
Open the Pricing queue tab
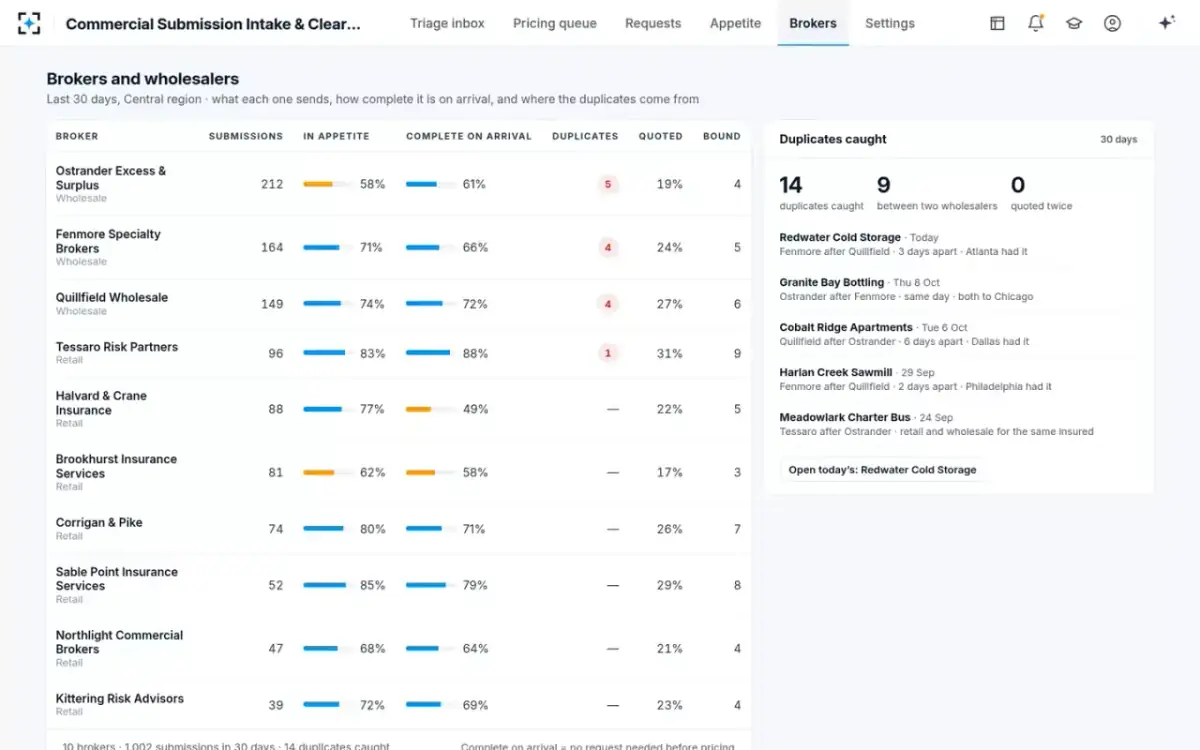tap(555, 23)
